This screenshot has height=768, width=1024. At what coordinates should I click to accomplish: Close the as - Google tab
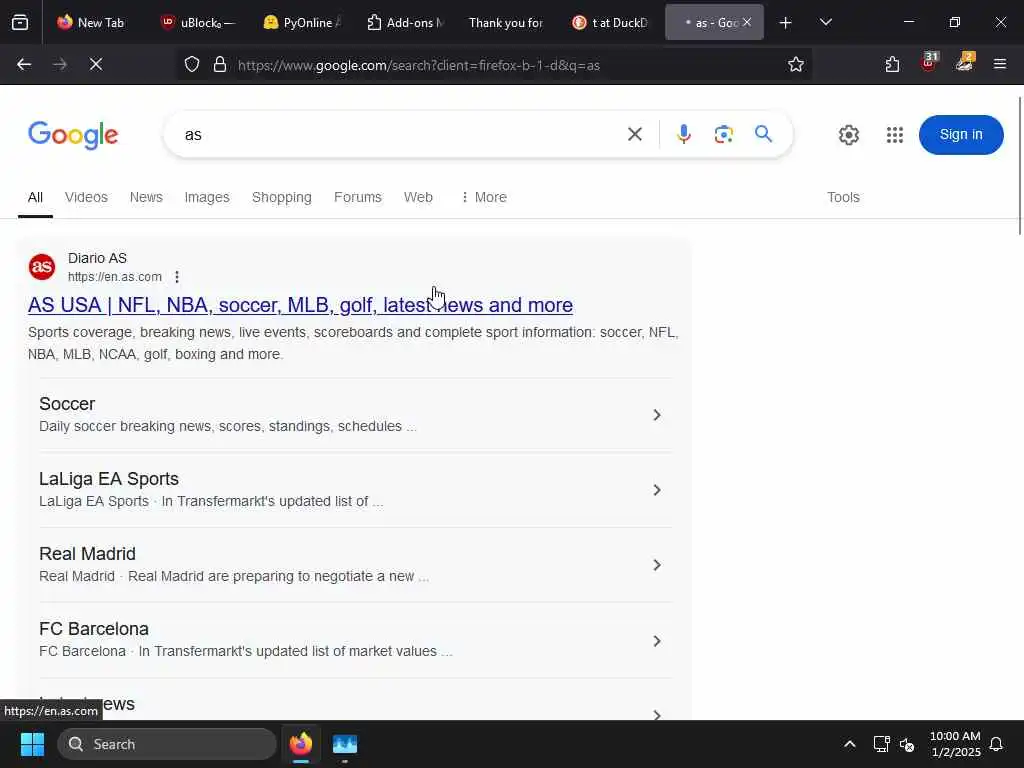tap(747, 23)
